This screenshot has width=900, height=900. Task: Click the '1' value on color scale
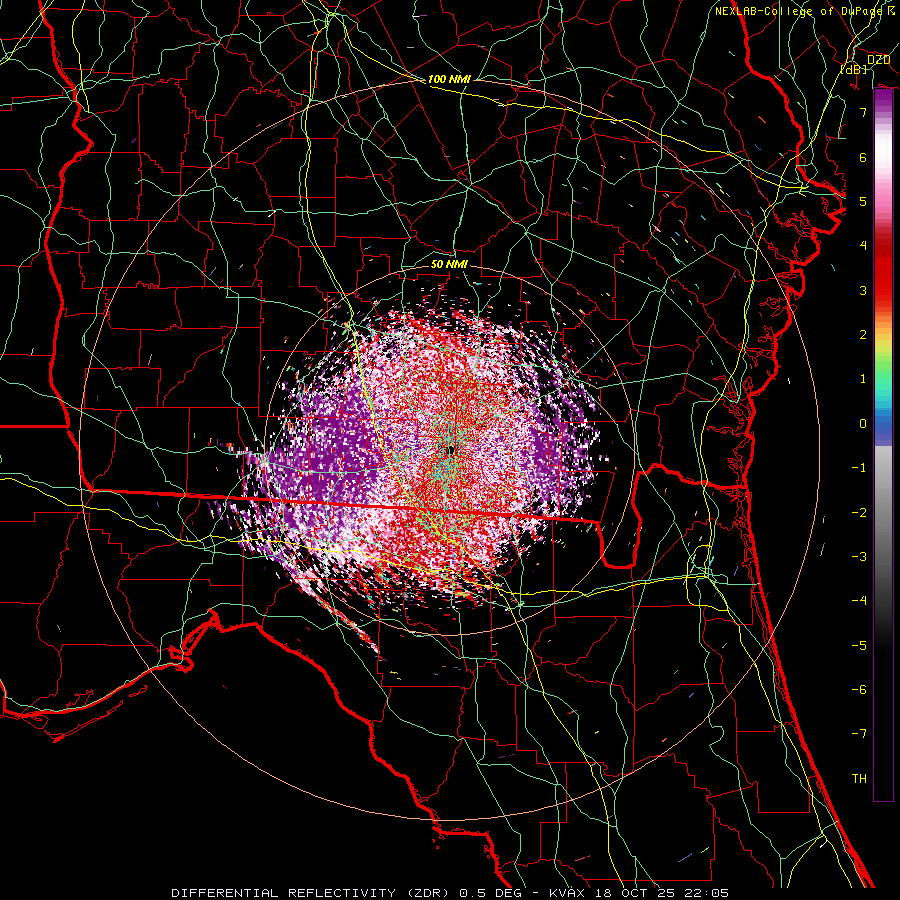863,379
